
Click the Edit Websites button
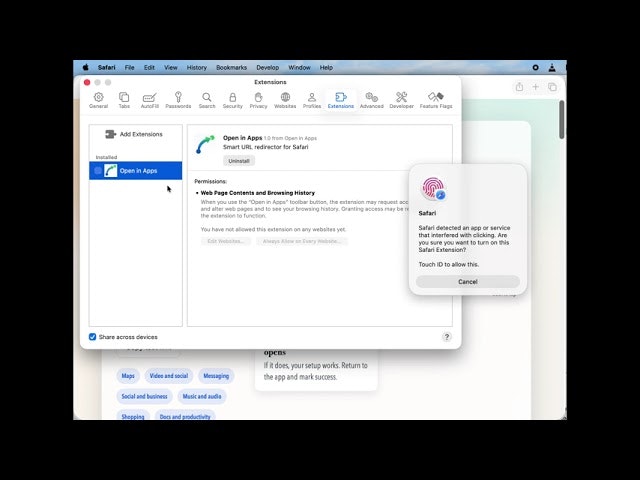(226, 241)
